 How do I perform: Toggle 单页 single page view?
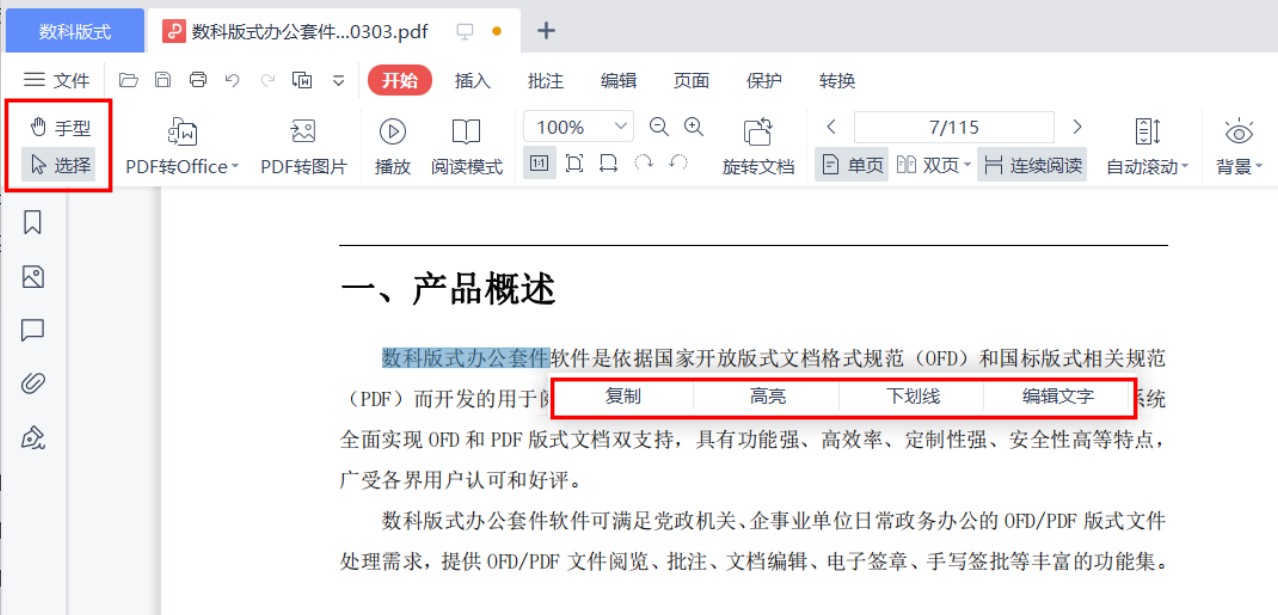click(852, 165)
